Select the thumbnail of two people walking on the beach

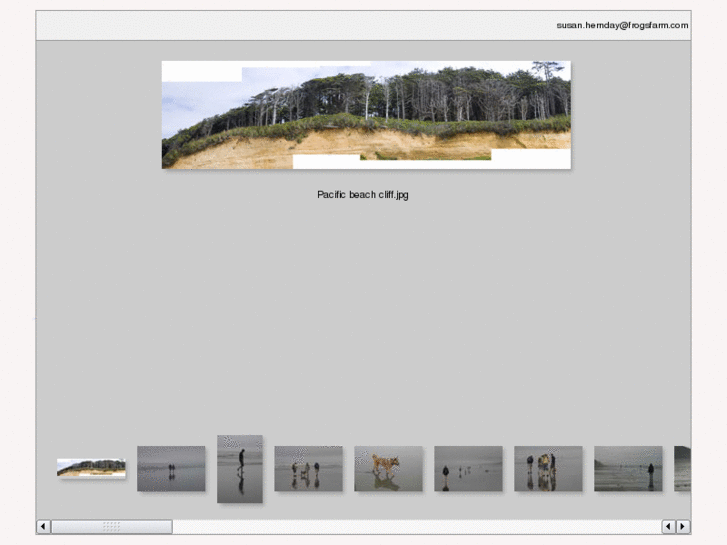pos(171,468)
